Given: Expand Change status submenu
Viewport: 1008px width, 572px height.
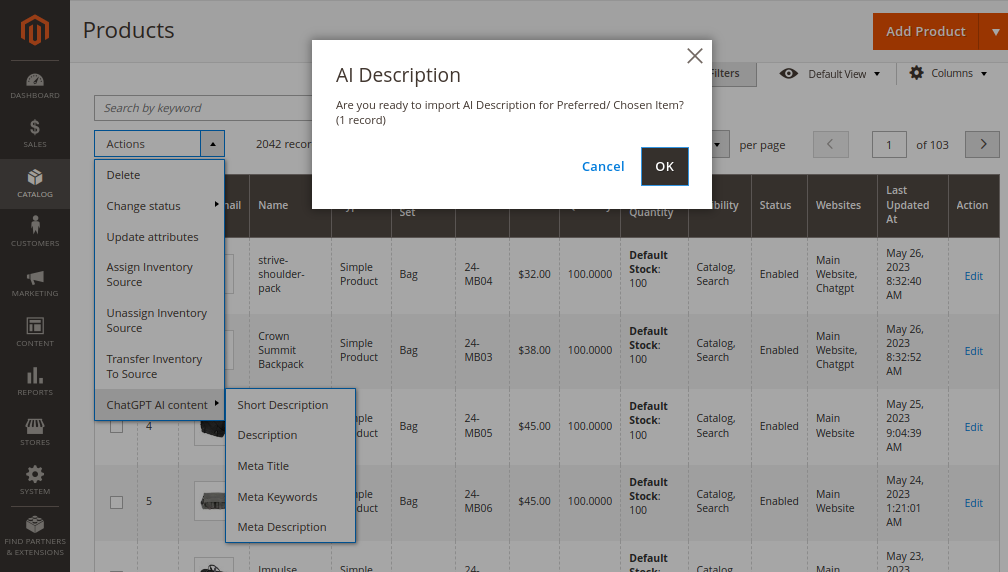Looking at the screenshot, I should coord(159,206).
